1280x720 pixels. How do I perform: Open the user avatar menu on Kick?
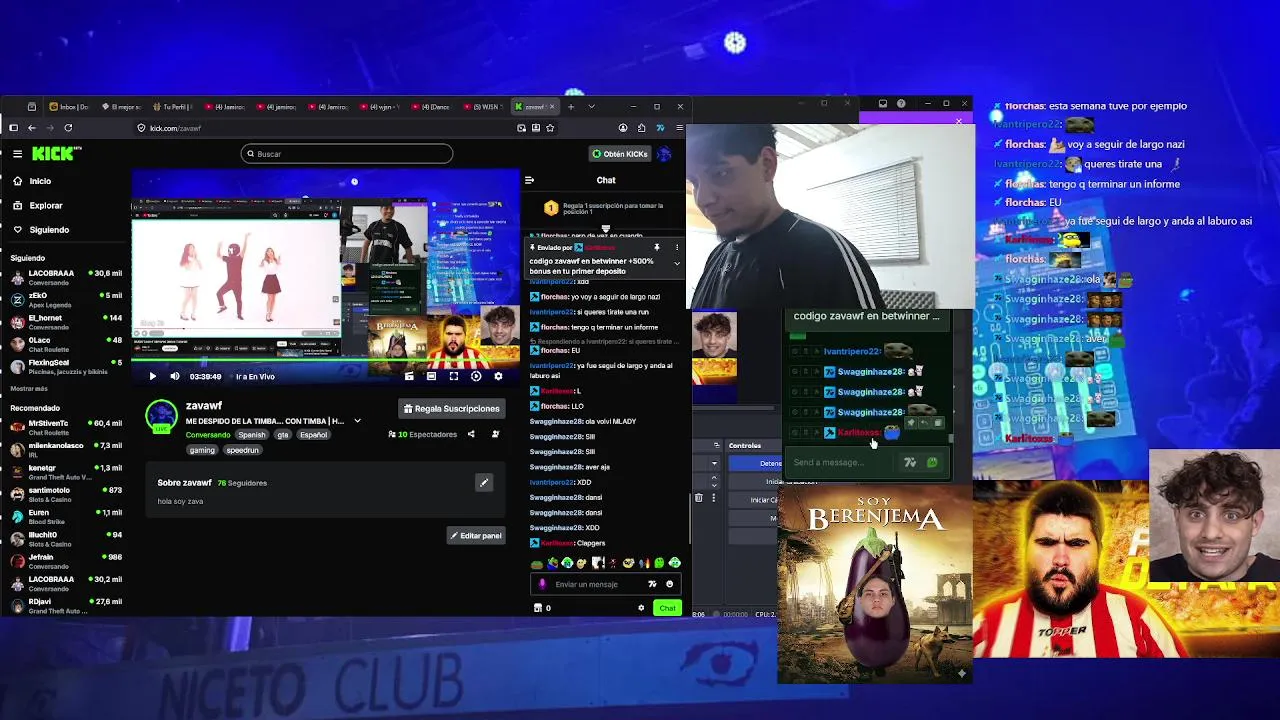coord(664,154)
